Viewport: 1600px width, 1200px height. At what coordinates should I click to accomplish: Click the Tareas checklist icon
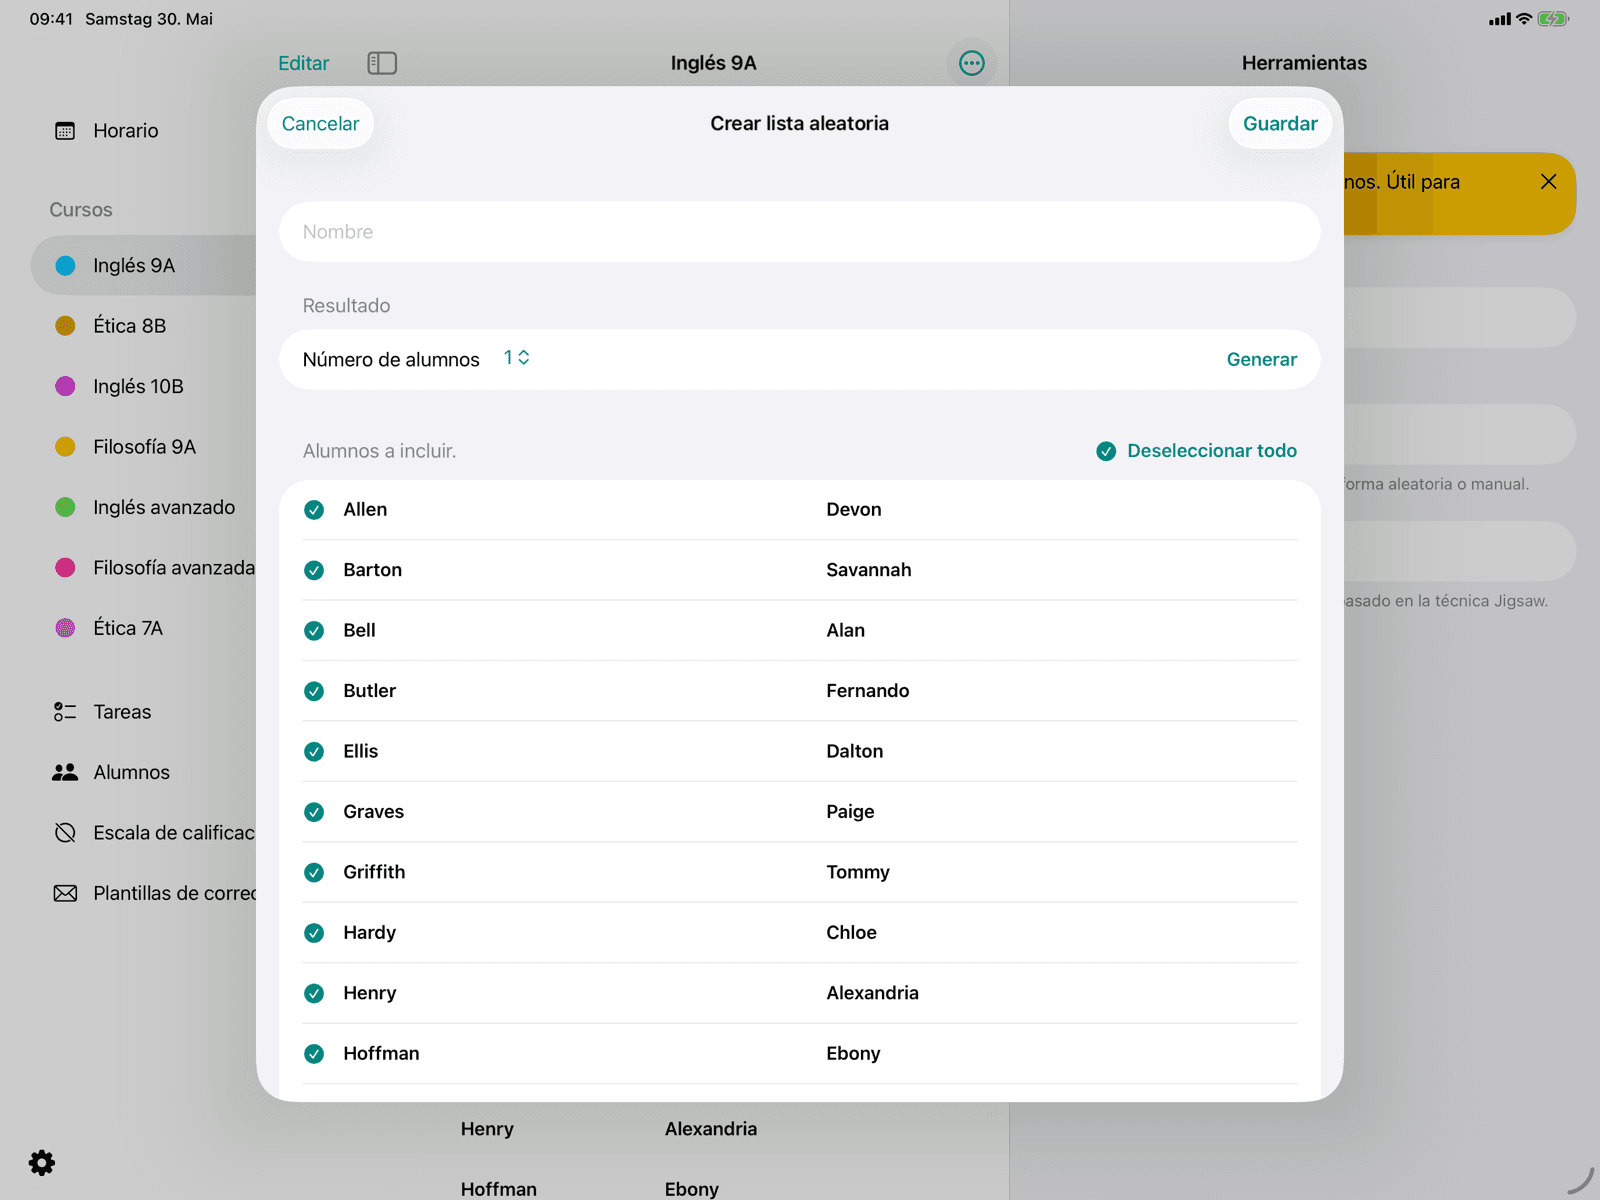pyautogui.click(x=65, y=712)
